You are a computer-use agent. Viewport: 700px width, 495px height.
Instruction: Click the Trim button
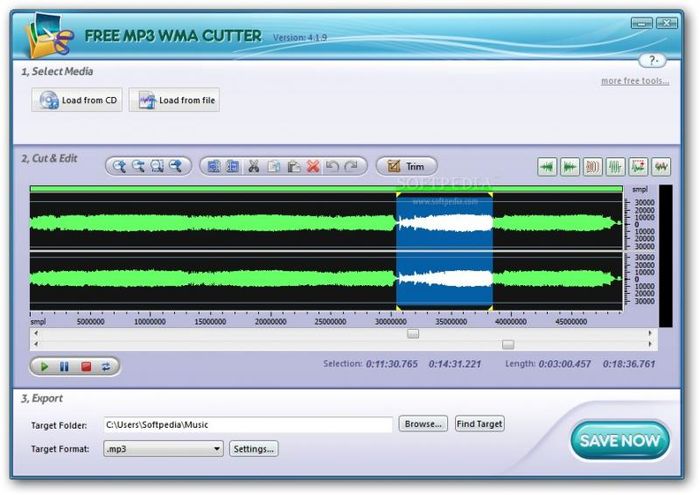406,167
